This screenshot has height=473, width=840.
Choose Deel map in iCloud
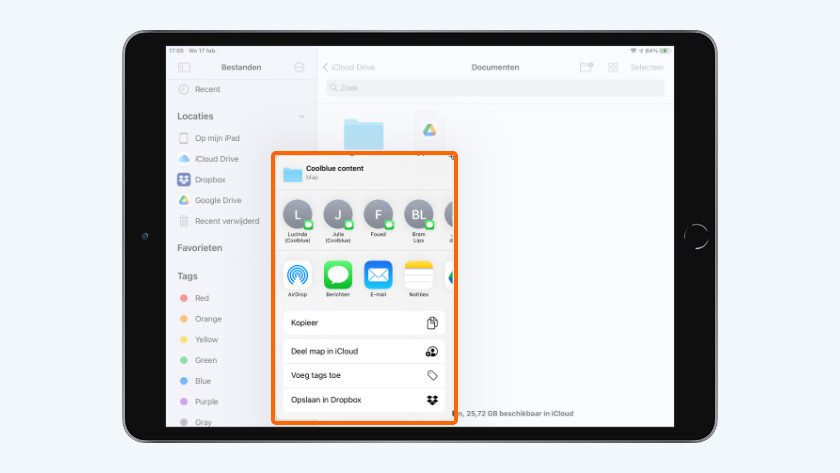tap(364, 351)
